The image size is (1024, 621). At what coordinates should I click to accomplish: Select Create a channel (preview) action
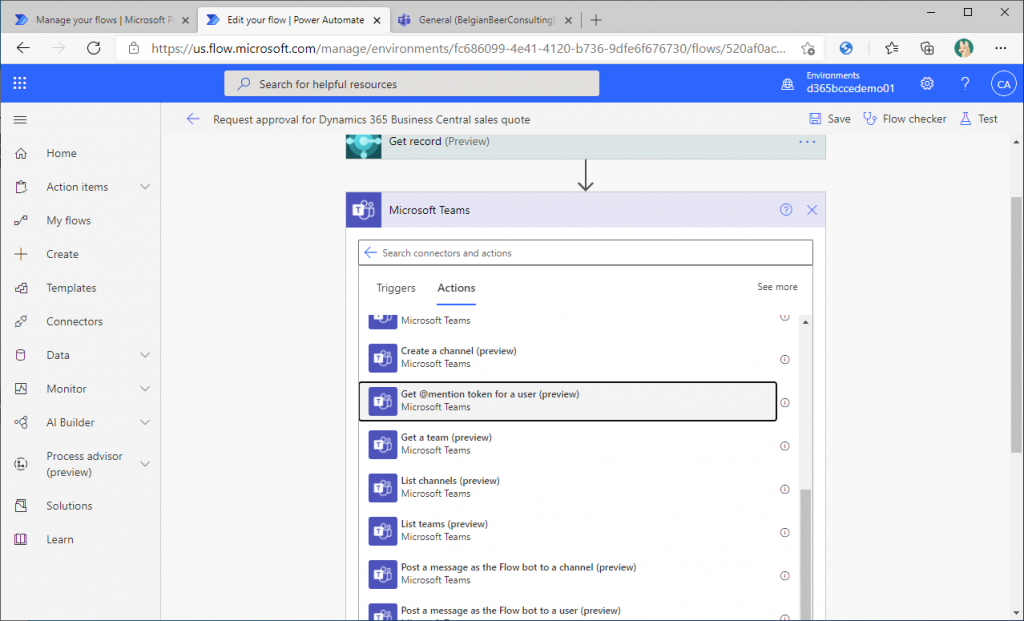pos(568,357)
